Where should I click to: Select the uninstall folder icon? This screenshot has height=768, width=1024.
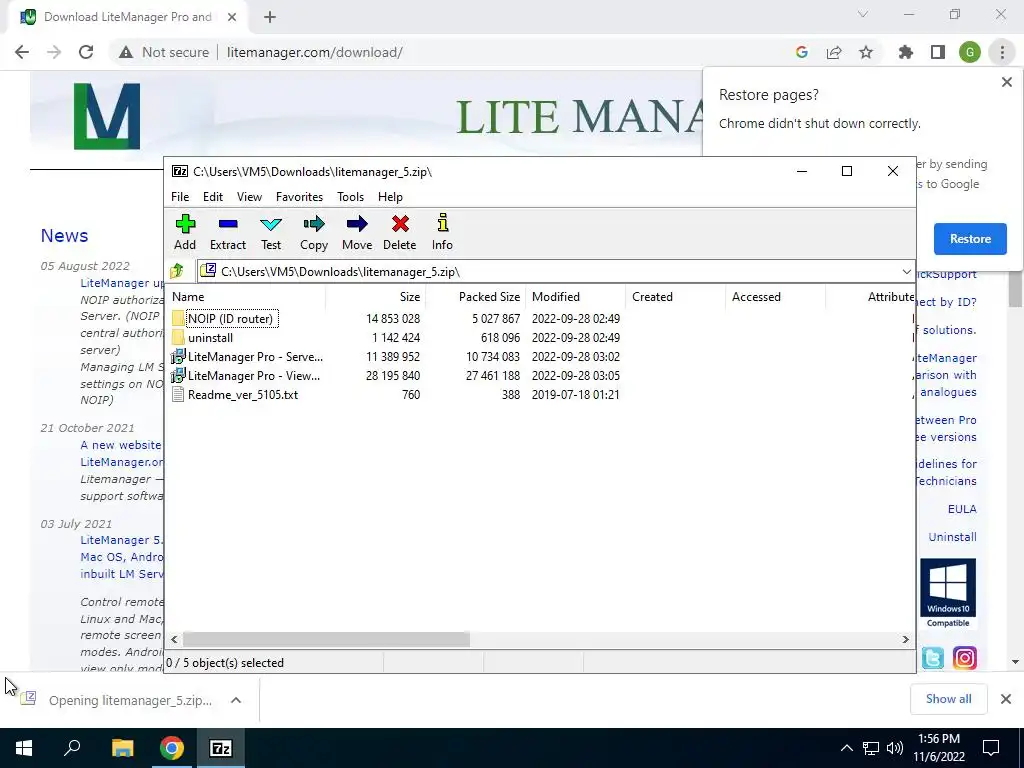pos(178,338)
